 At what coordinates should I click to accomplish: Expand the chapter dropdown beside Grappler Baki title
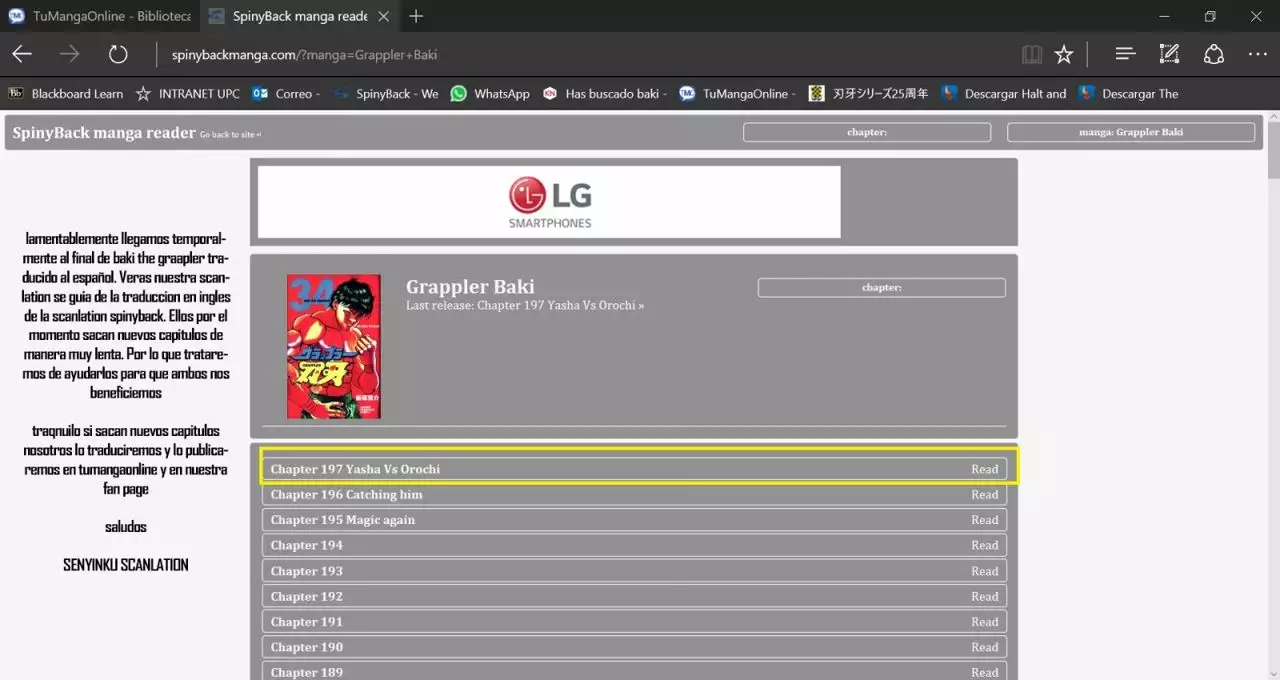point(881,288)
